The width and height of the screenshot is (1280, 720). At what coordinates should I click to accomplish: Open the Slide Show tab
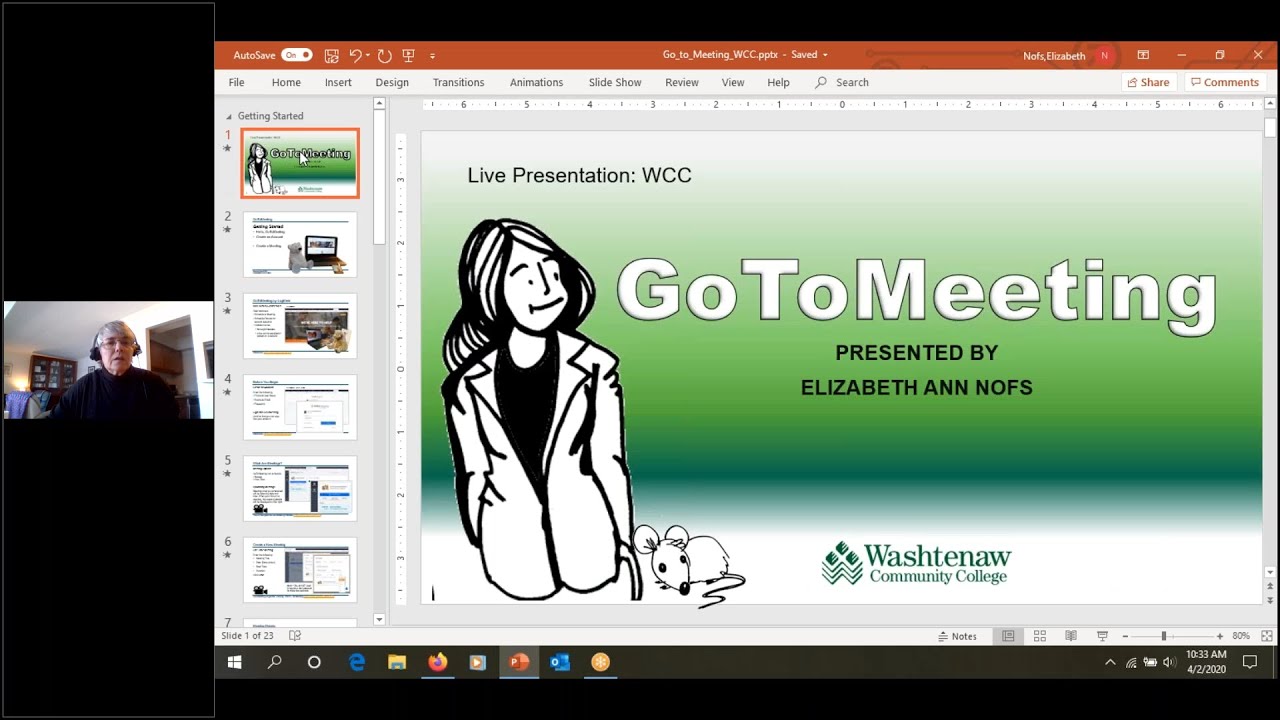click(615, 82)
